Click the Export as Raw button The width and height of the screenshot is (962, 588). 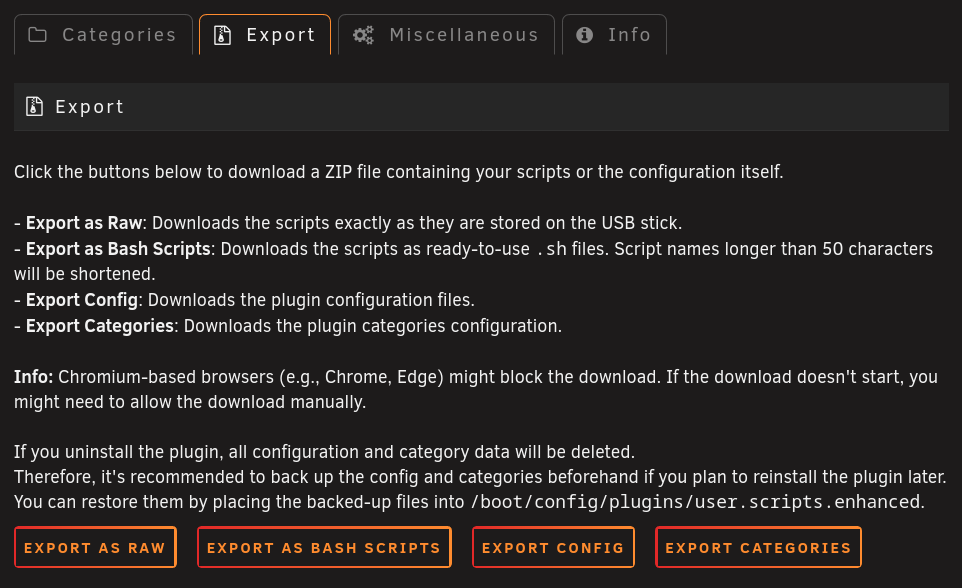tap(95, 547)
